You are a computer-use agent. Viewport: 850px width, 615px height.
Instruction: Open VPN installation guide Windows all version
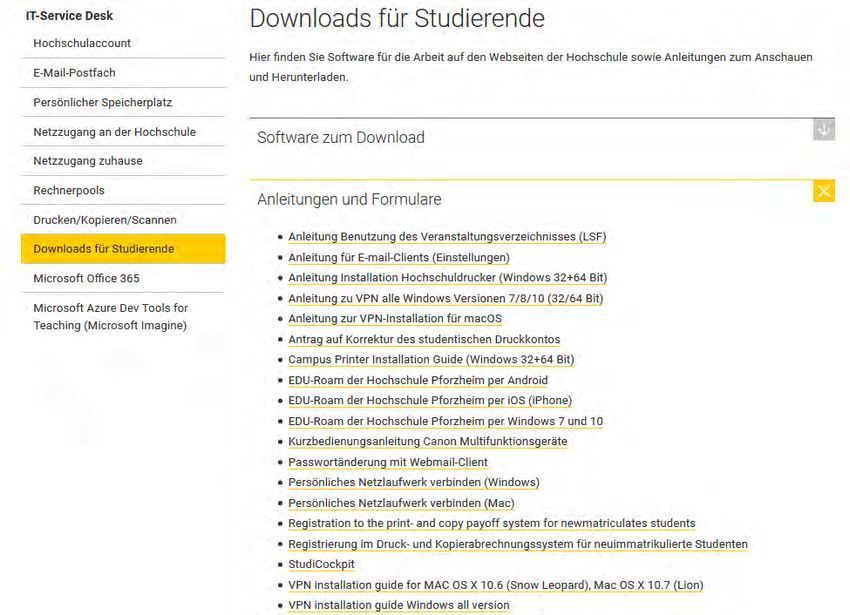coord(398,605)
